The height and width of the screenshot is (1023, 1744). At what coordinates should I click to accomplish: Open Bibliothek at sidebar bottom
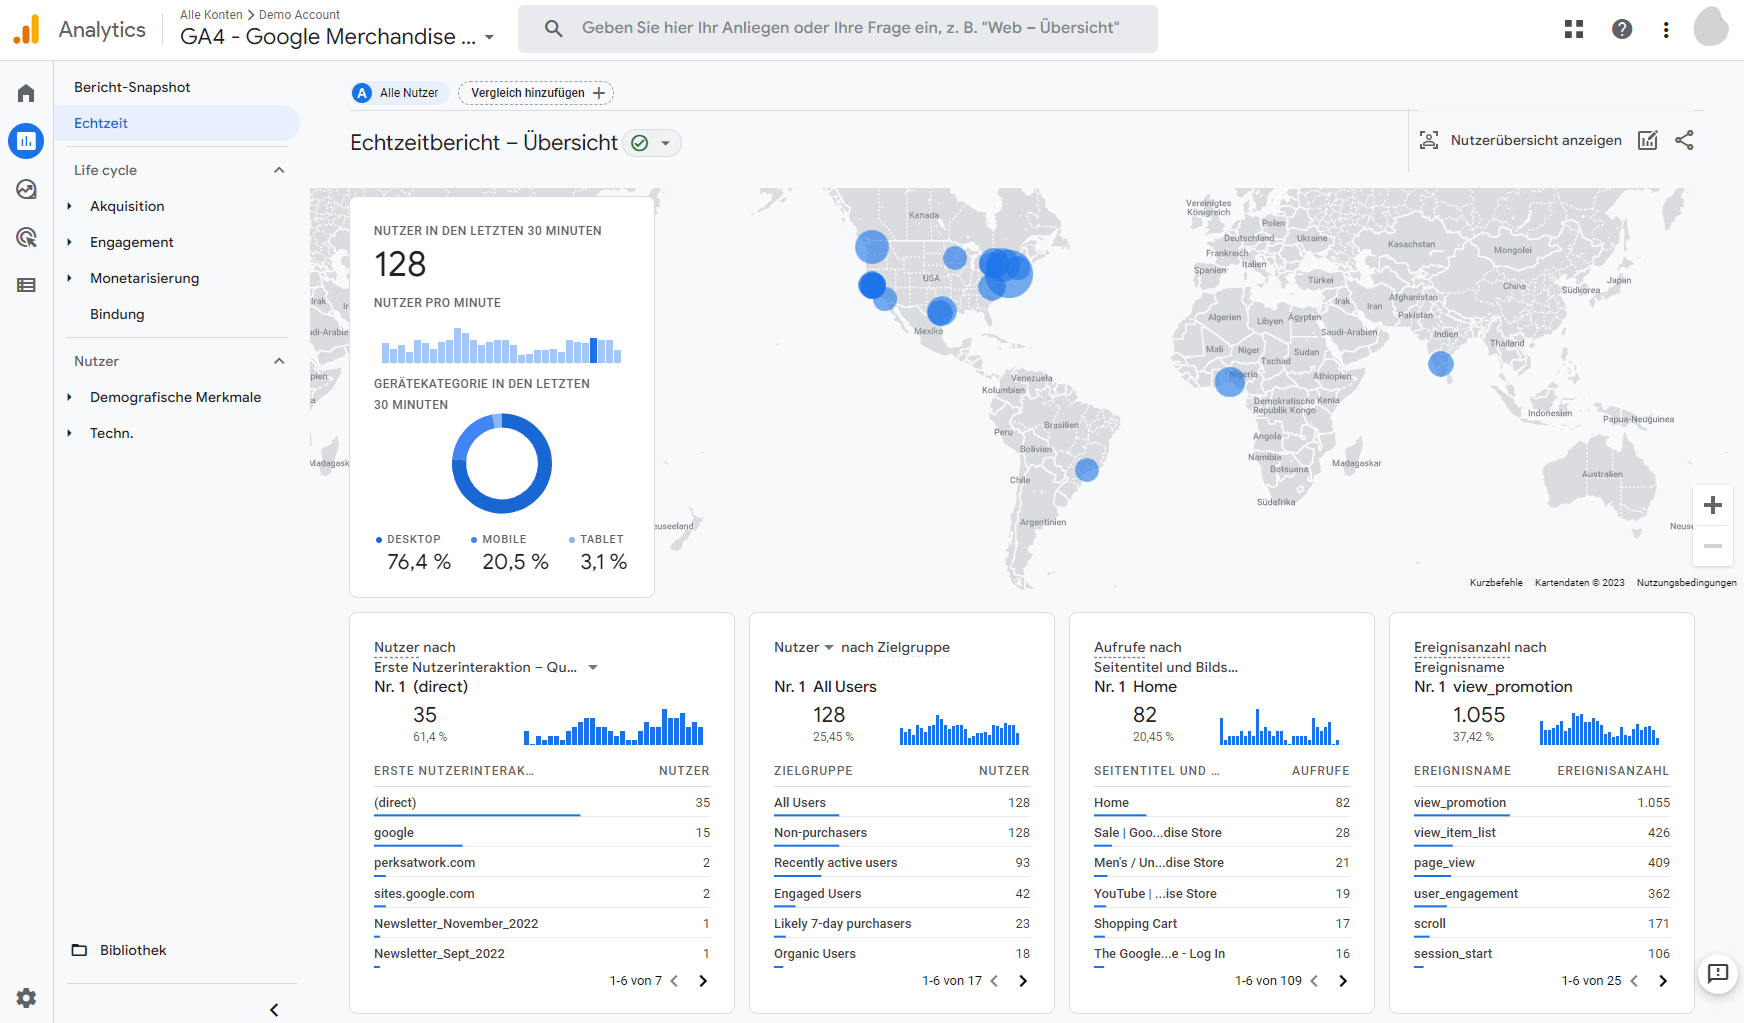point(119,950)
